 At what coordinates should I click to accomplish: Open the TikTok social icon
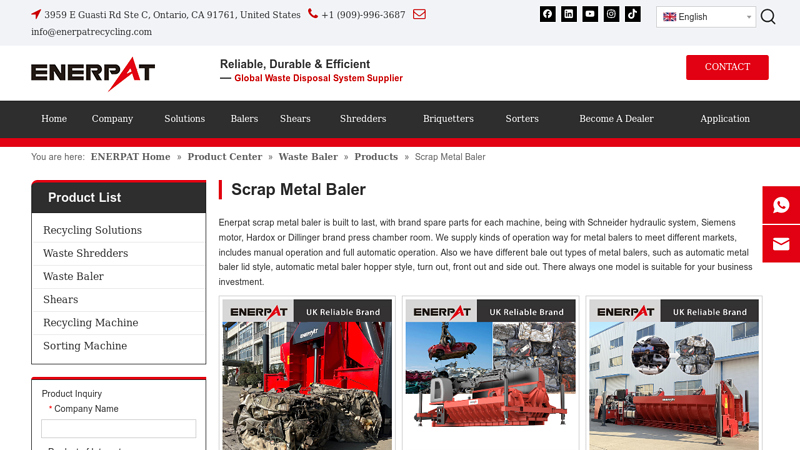coord(633,14)
